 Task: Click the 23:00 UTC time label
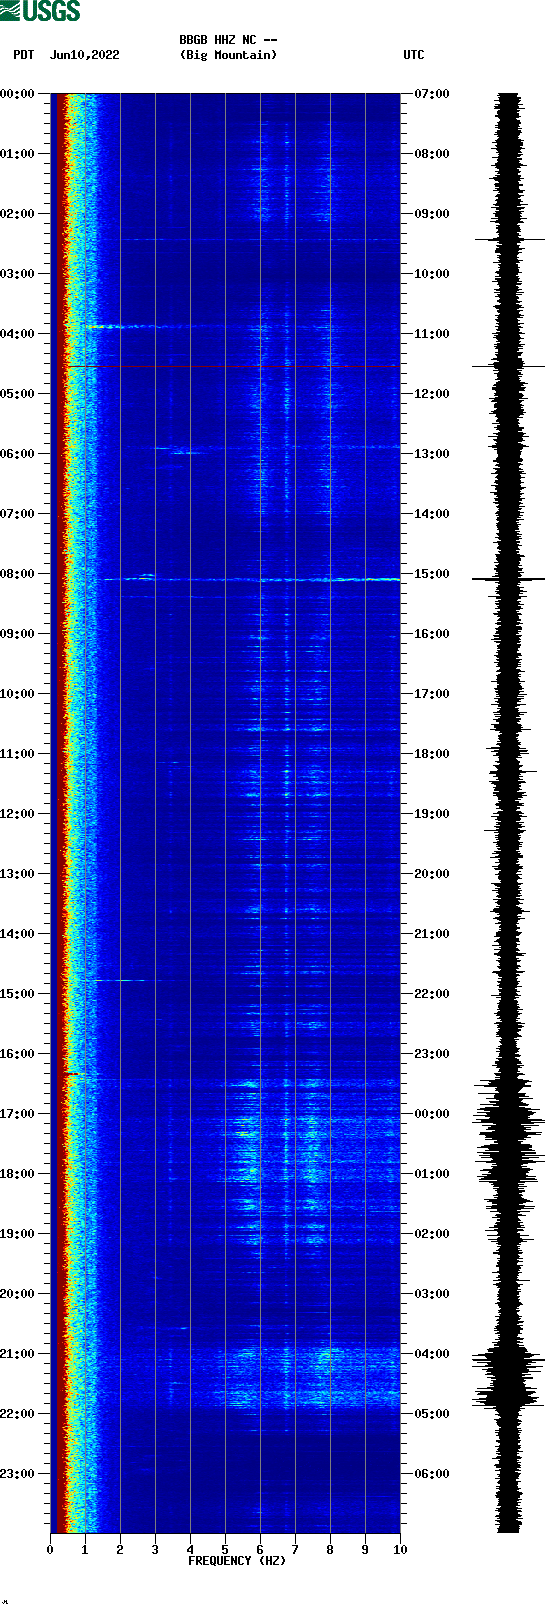click(432, 1054)
